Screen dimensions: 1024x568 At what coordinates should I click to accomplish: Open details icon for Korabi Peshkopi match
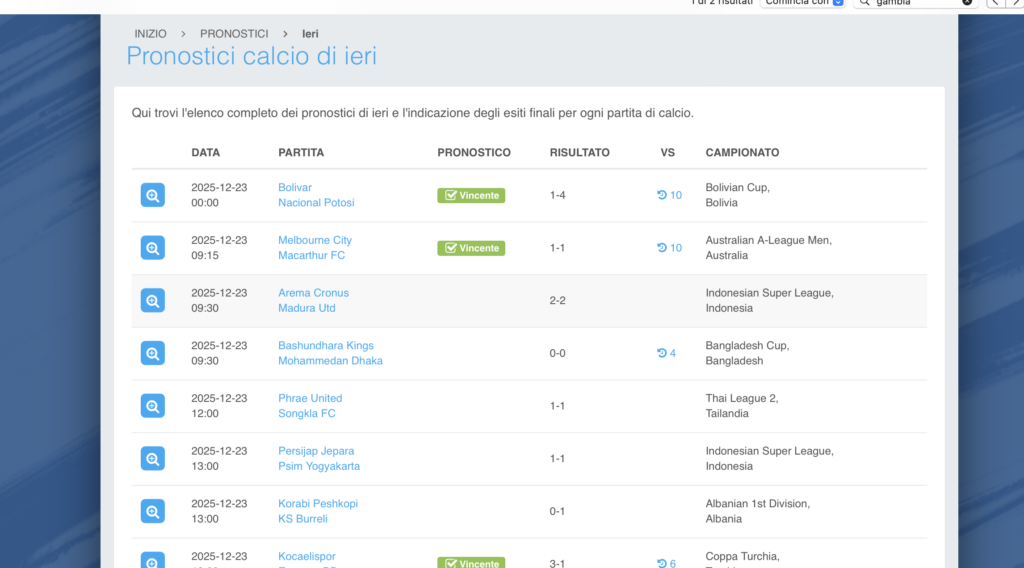pos(152,511)
